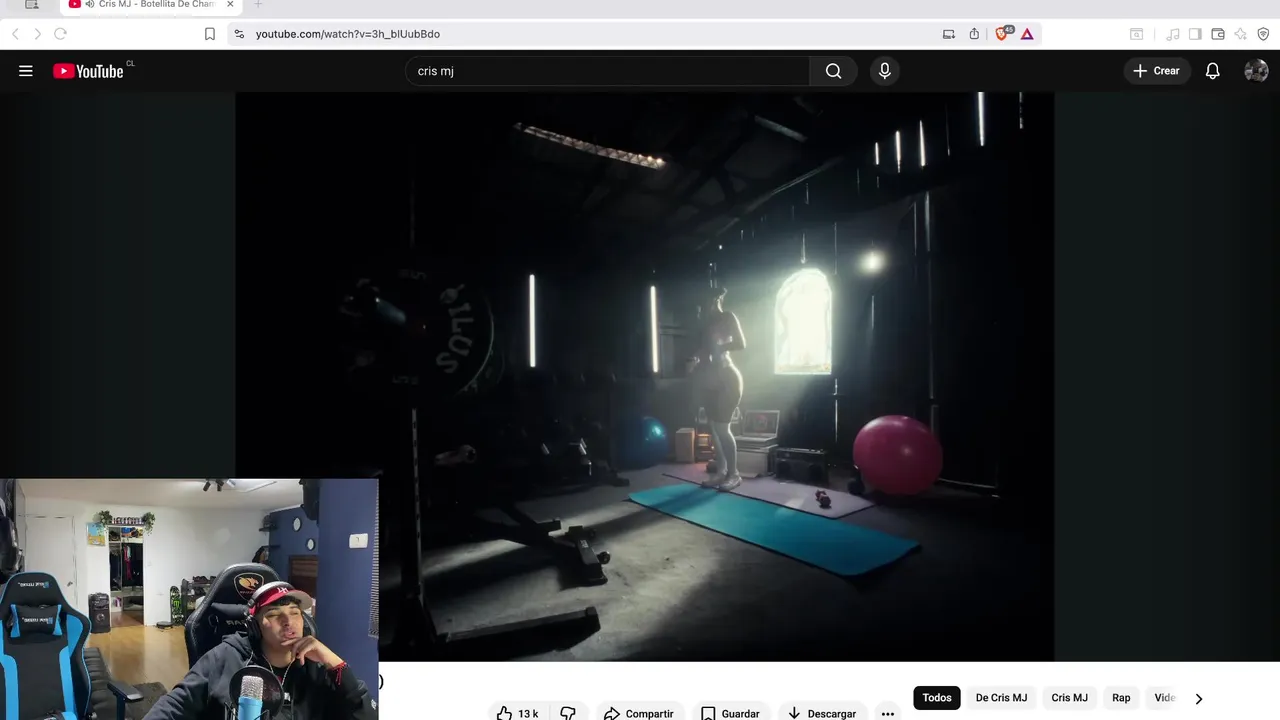Open the account avatar menu
This screenshot has height=720, width=1280.
[1256, 71]
